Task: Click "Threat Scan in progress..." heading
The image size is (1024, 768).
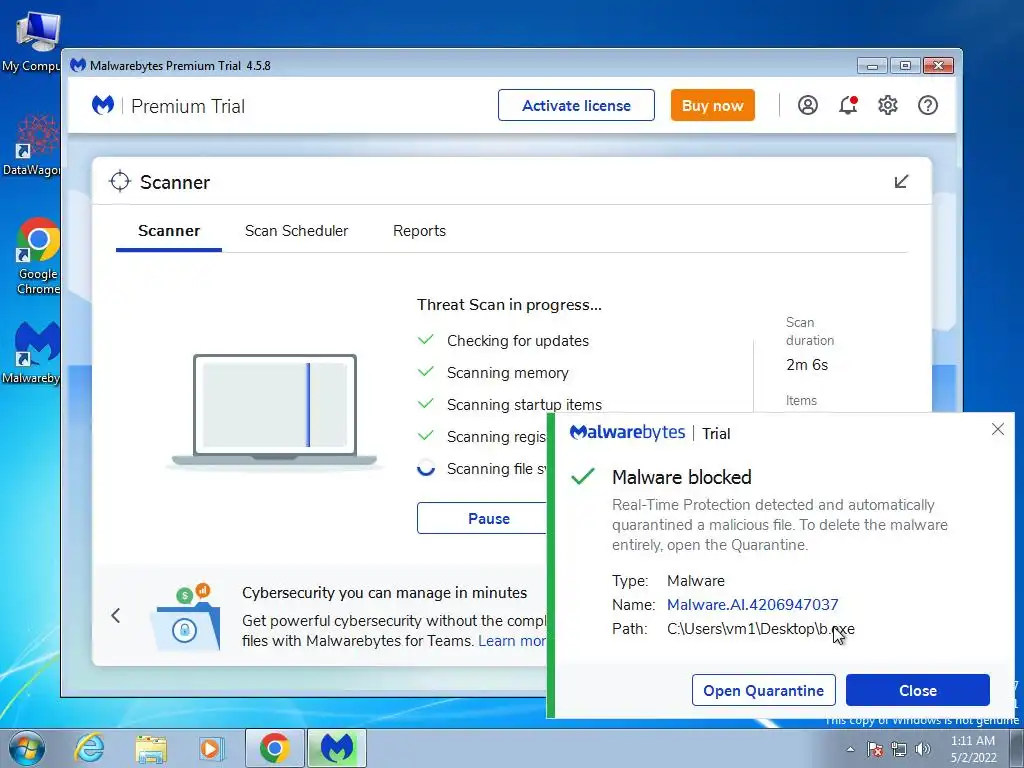Action: point(509,305)
